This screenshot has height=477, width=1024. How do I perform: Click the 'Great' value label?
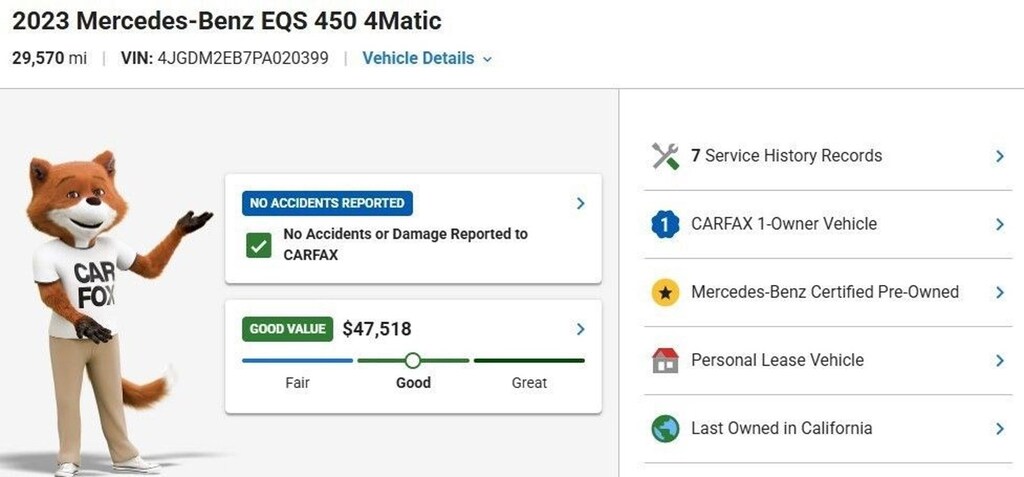point(529,383)
